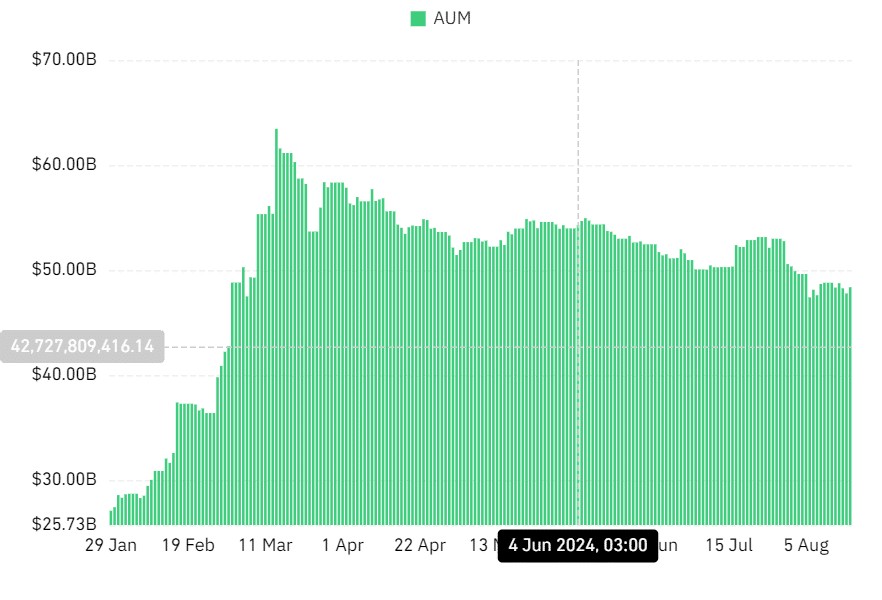This screenshot has height=600, width=882.
Task: Click the $60.00B y-axis label
Action: click(x=65, y=165)
